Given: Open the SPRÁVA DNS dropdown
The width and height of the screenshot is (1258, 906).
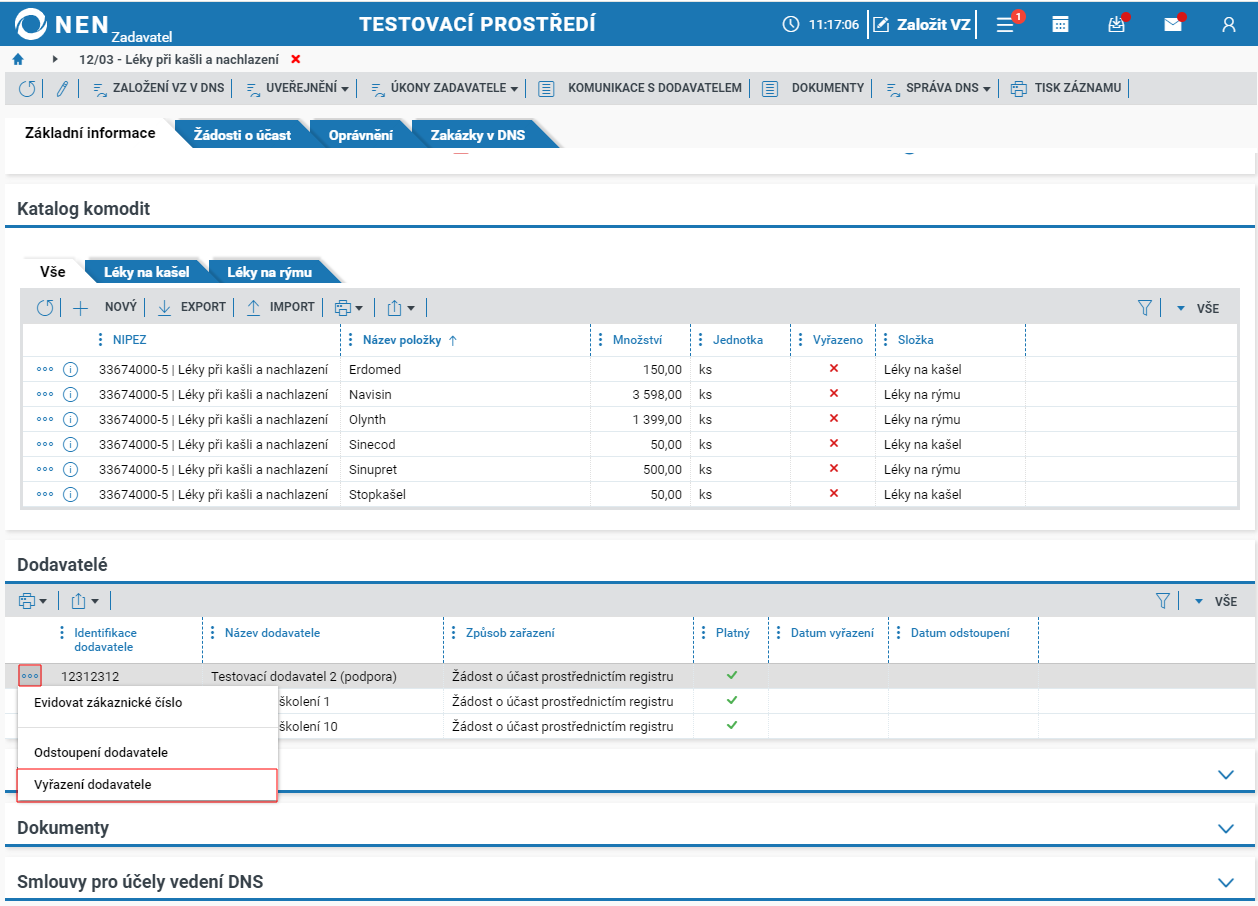Looking at the screenshot, I should click(x=937, y=88).
